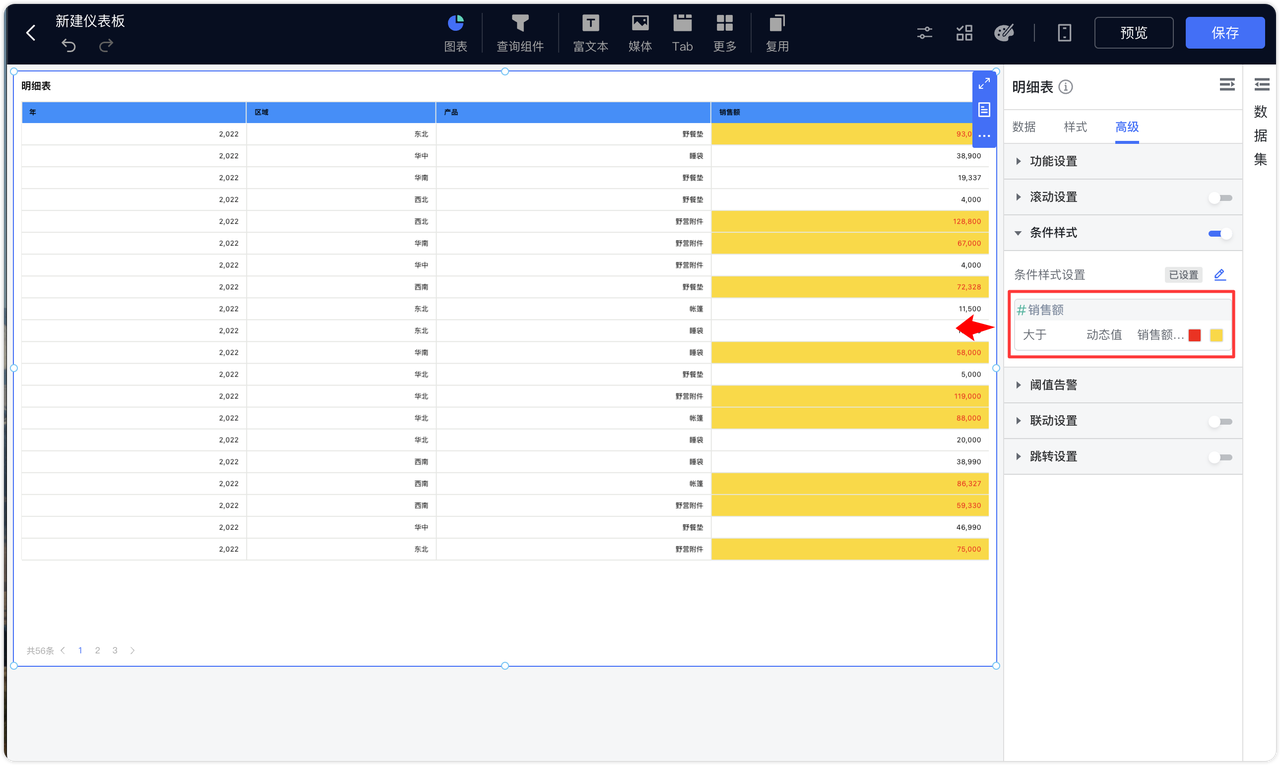The height and width of the screenshot is (765, 1280).
Task: Open the 复用 reuse option
Action: click(777, 33)
